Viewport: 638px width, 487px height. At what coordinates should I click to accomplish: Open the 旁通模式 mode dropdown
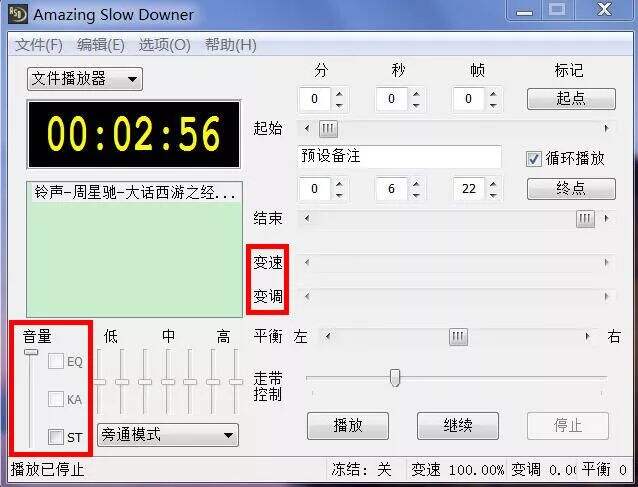168,435
